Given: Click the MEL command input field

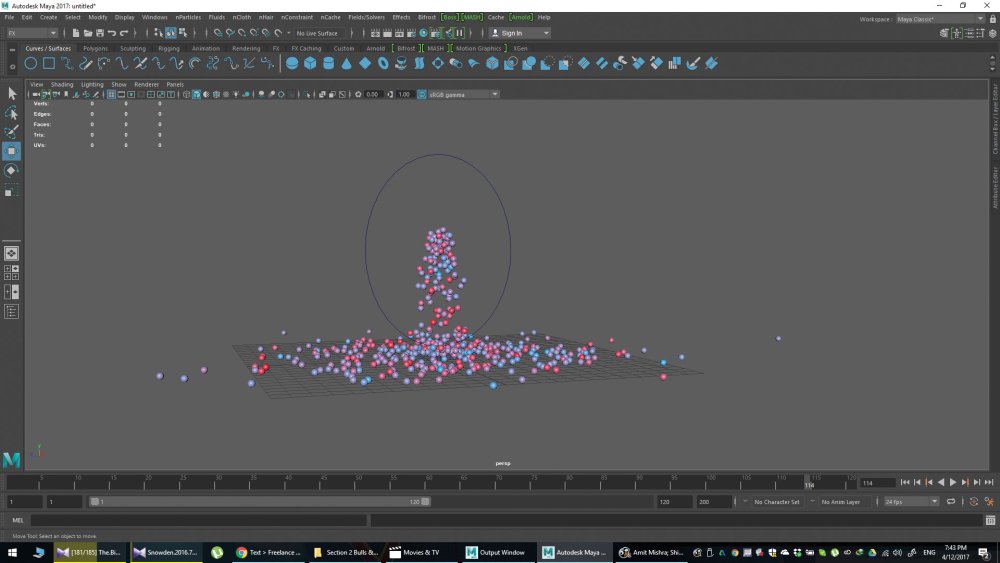Looking at the screenshot, I should (x=198, y=520).
